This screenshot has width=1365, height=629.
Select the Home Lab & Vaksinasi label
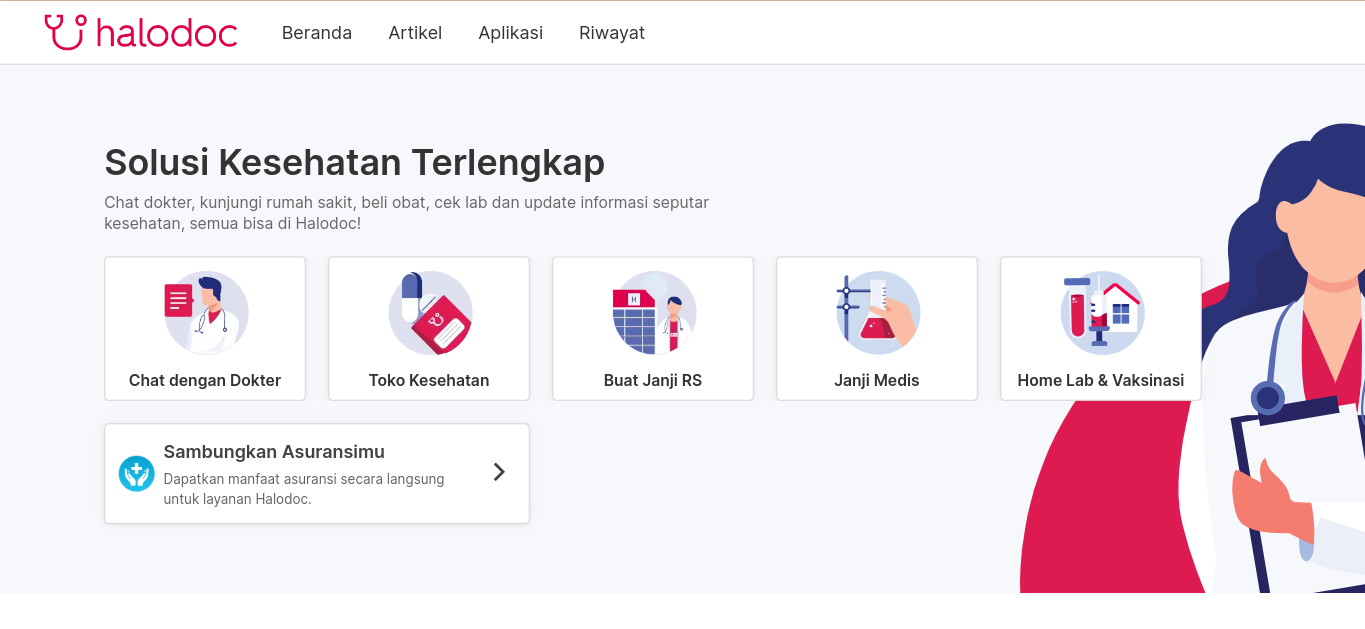pyautogui.click(x=1101, y=380)
